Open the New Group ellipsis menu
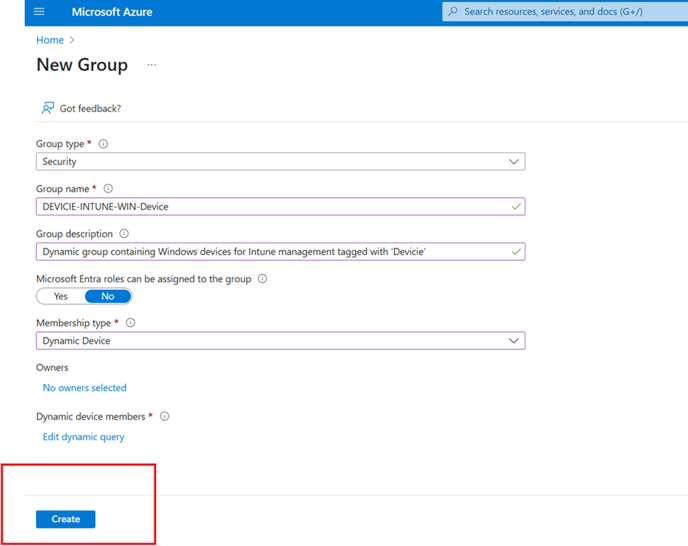 pos(151,65)
